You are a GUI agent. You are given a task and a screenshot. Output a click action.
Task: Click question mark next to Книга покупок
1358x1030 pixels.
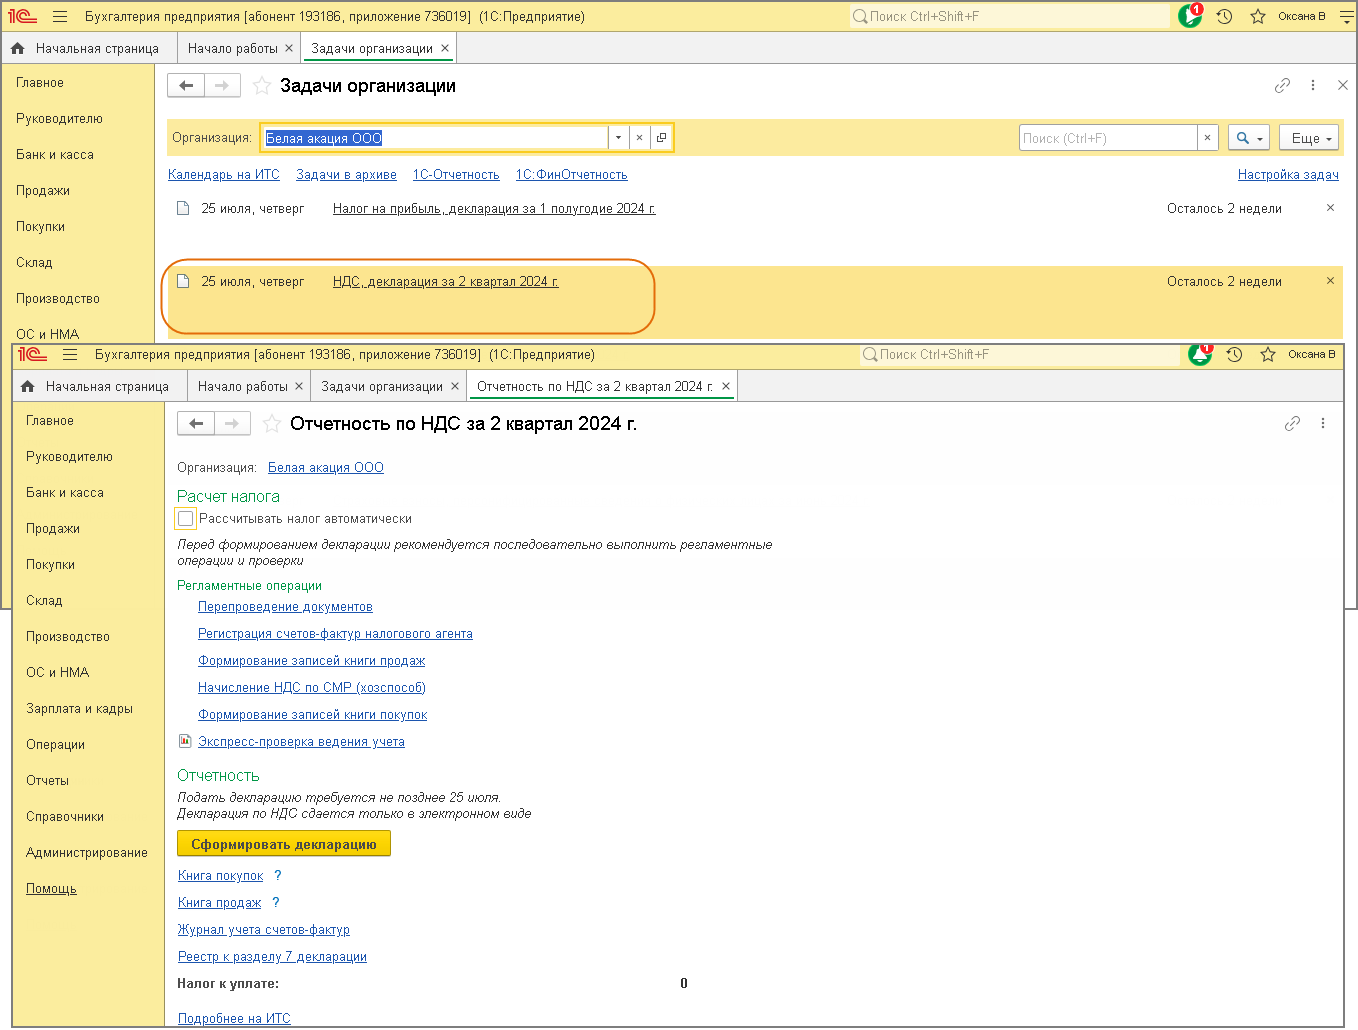[x=278, y=876]
